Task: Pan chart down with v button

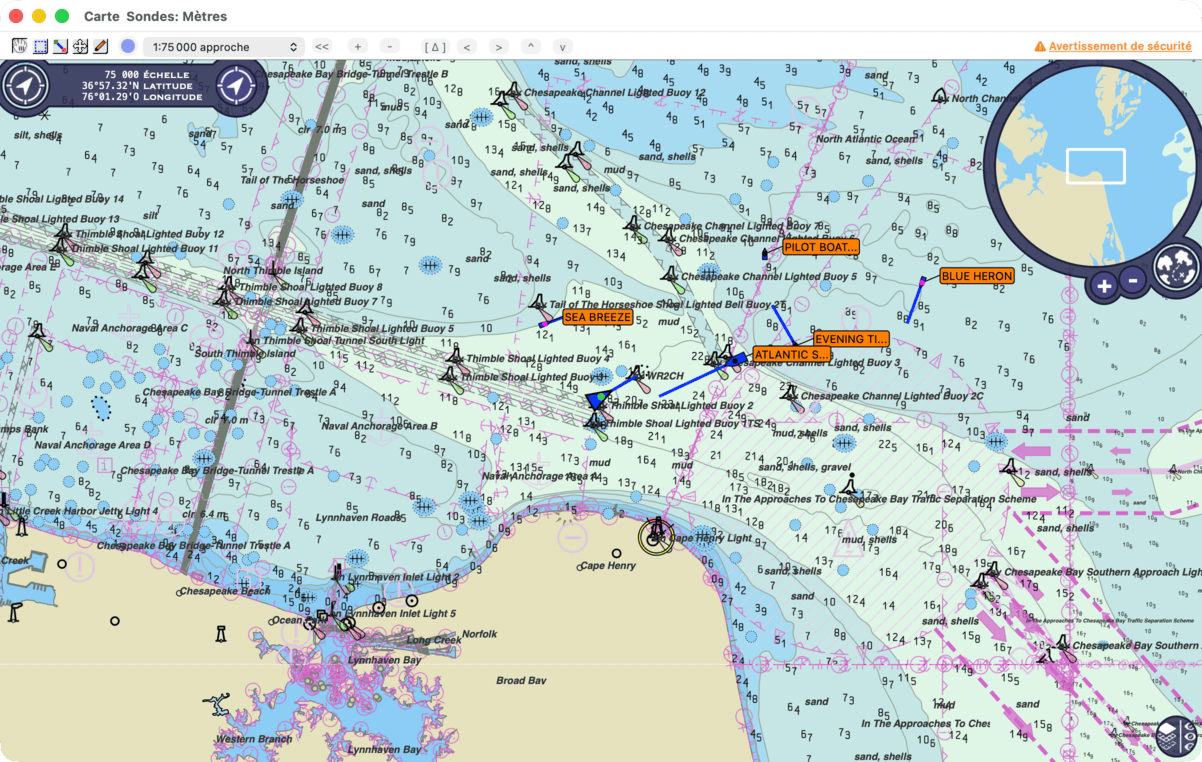Action: click(x=563, y=47)
